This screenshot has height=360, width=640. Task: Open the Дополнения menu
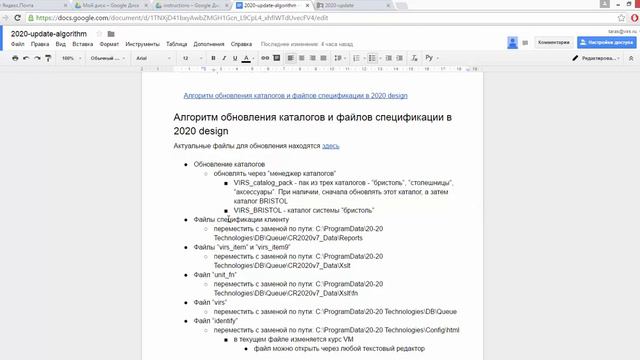tap(209, 44)
